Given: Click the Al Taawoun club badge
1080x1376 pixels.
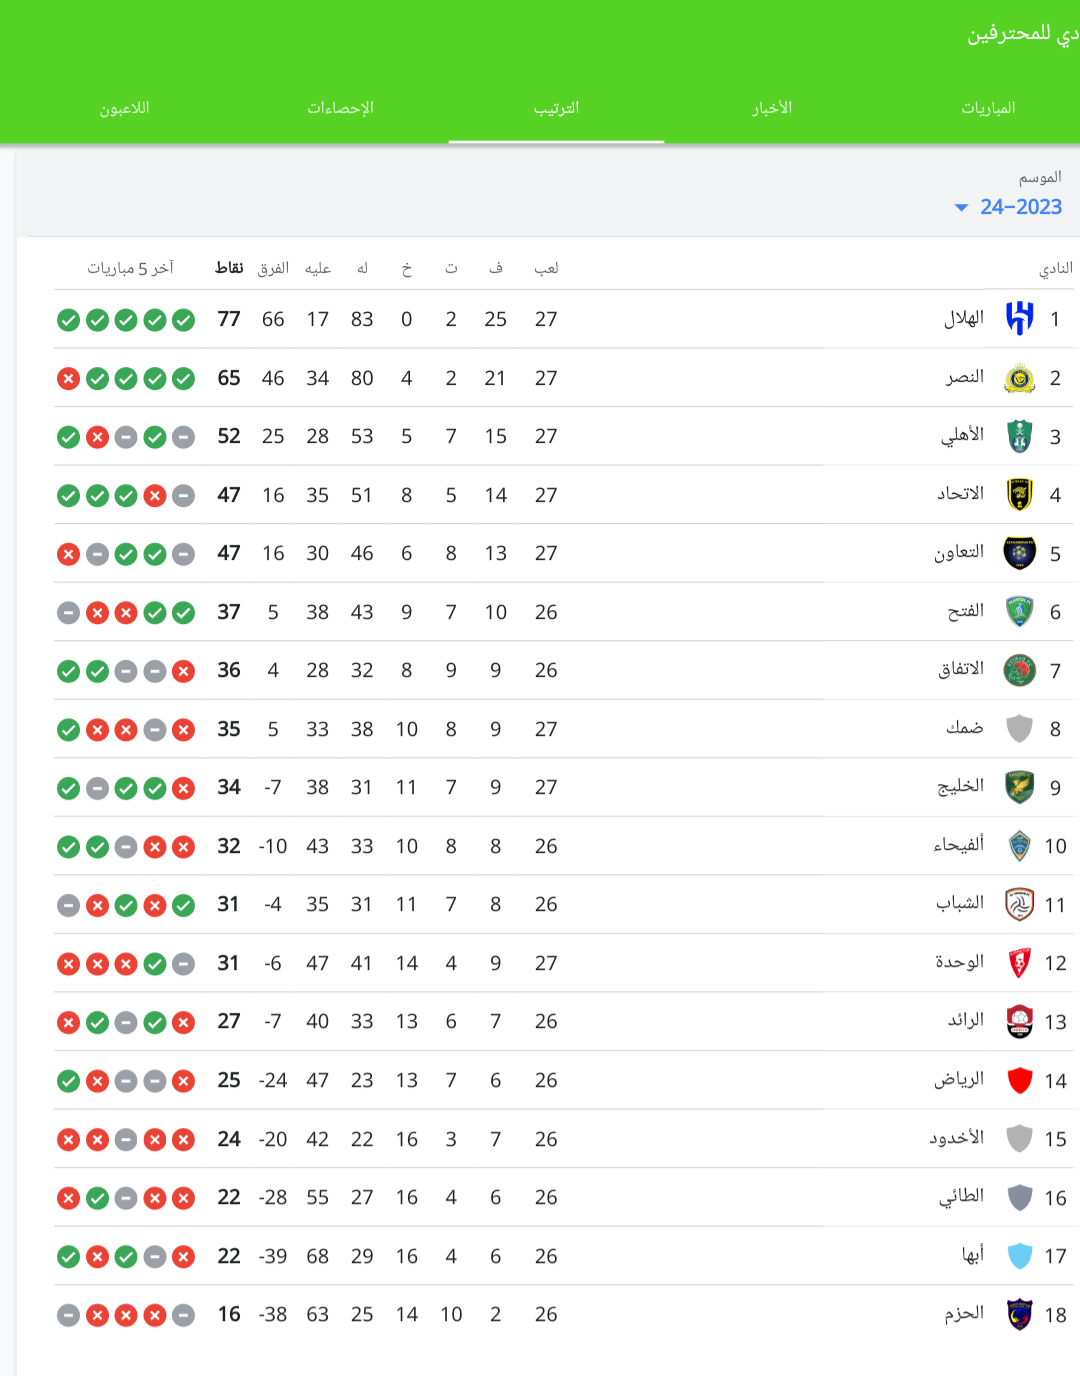Looking at the screenshot, I should click(x=1019, y=553).
